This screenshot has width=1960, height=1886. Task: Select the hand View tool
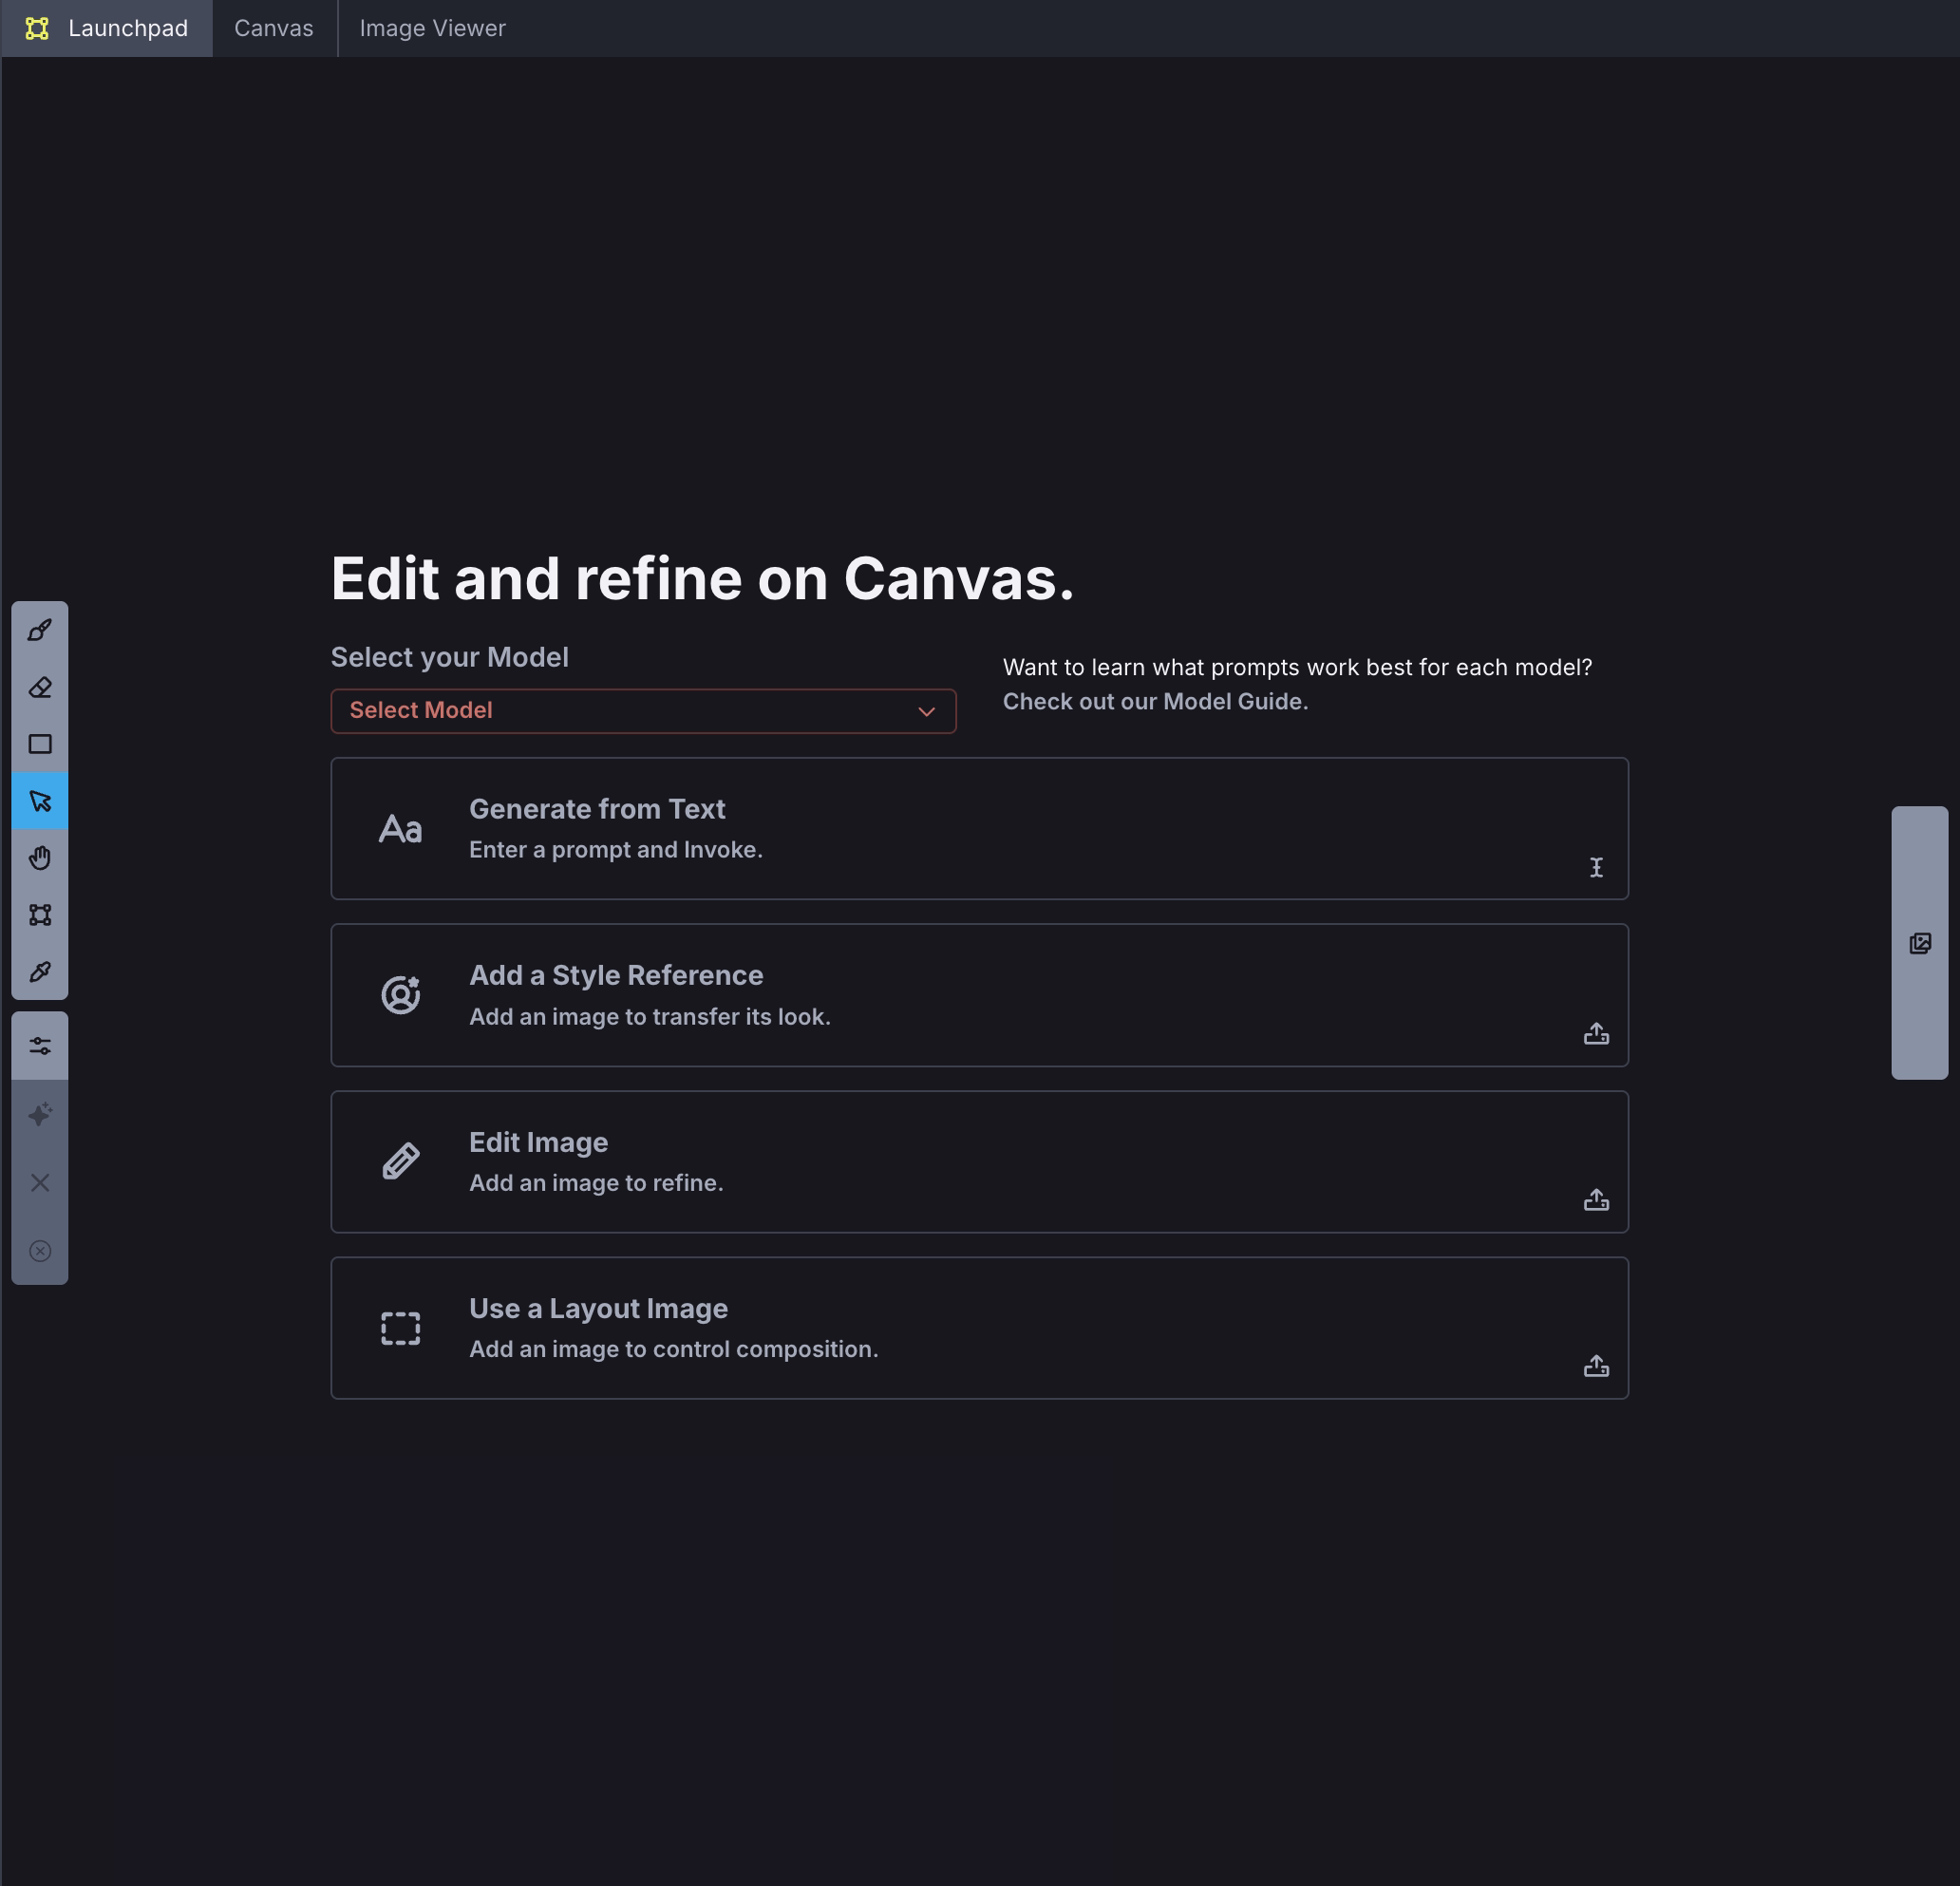(x=40, y=858)
